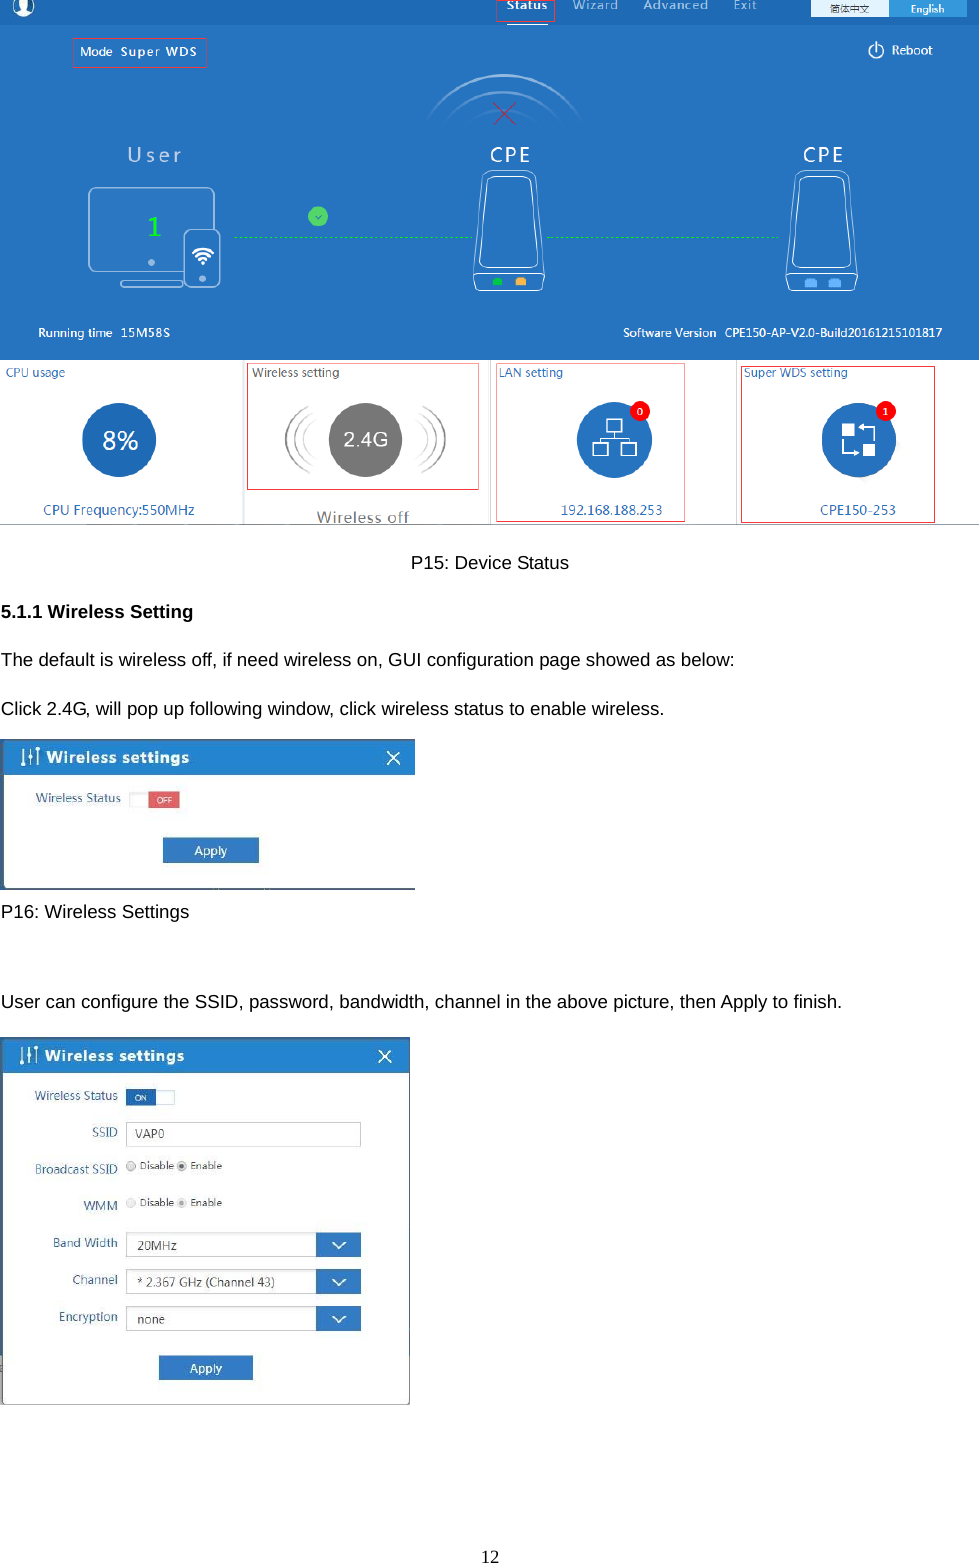Open the Advanced tab

(x=675, y=6)
